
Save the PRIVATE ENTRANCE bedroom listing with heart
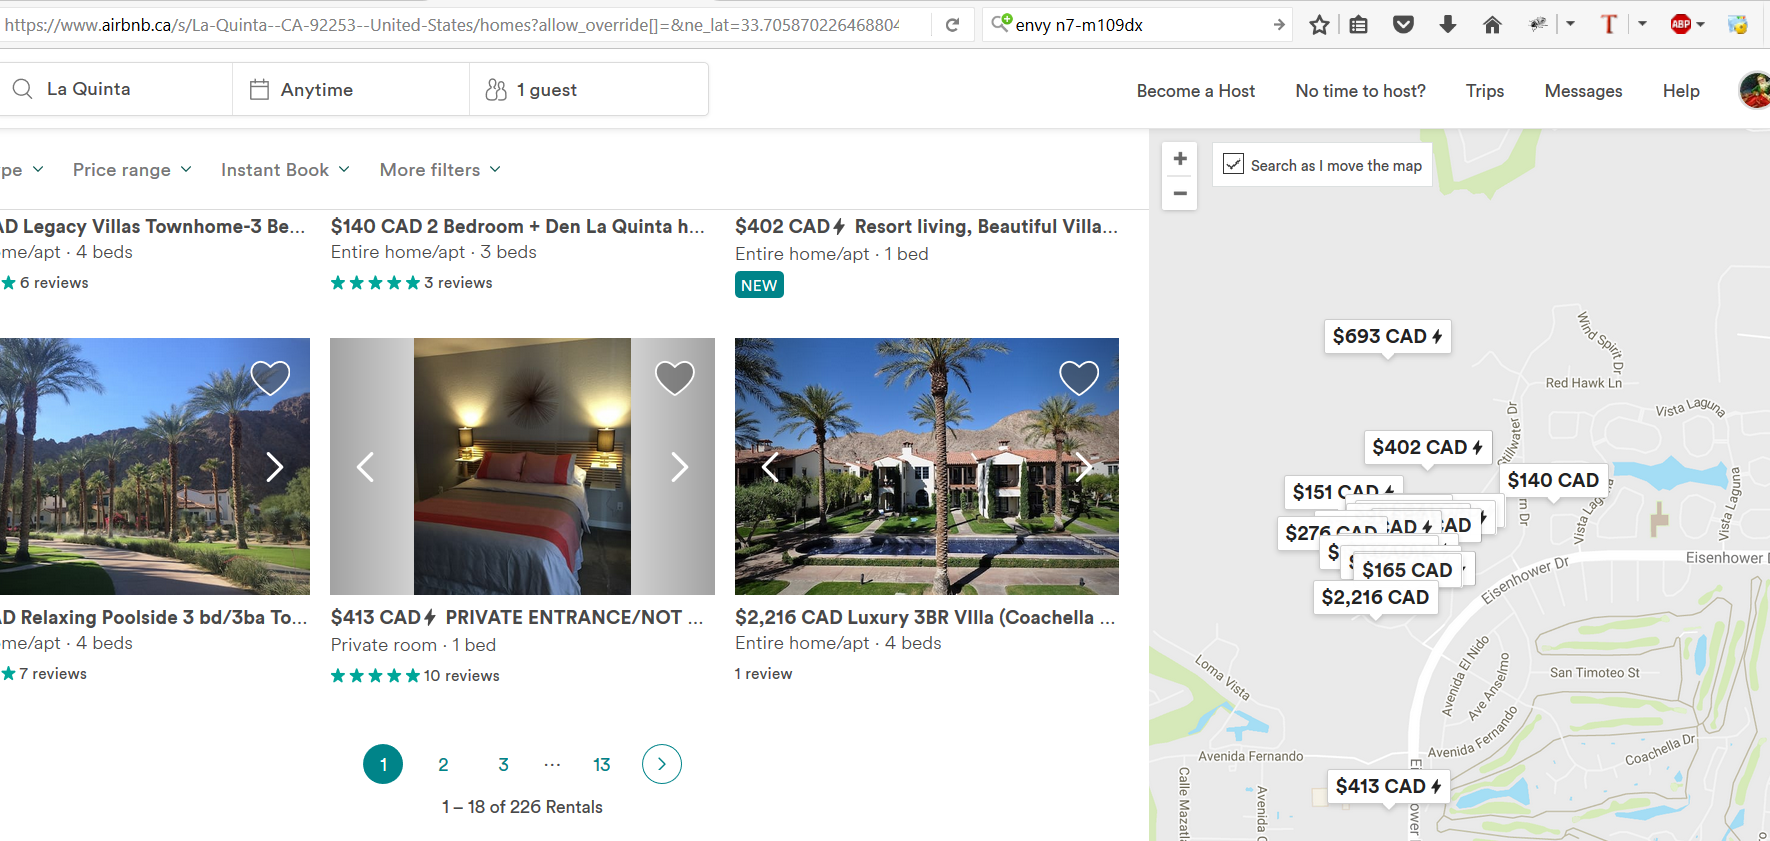coord(674,377)
